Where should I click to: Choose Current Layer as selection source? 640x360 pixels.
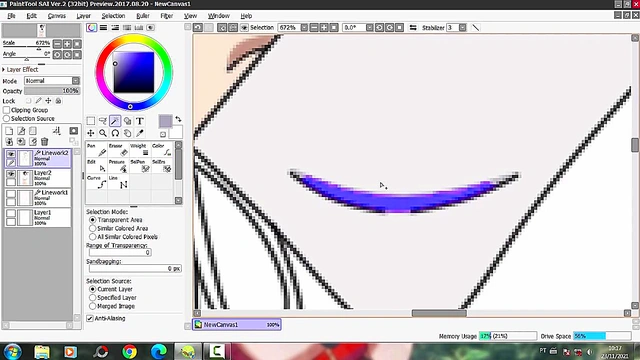[93, 289]
